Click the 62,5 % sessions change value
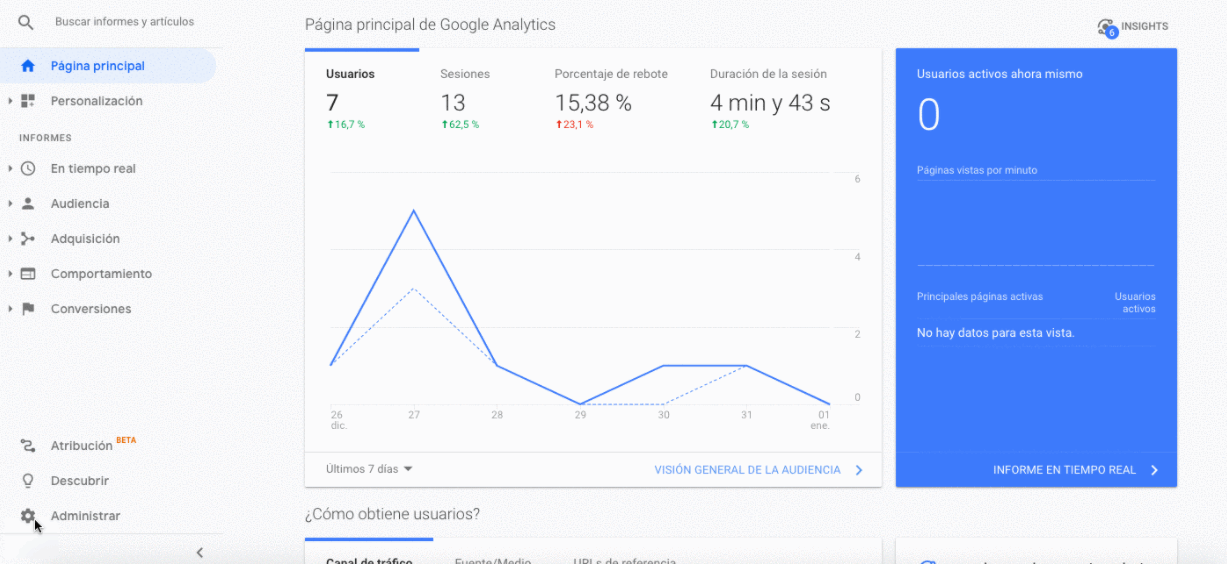 pos(460,125)
